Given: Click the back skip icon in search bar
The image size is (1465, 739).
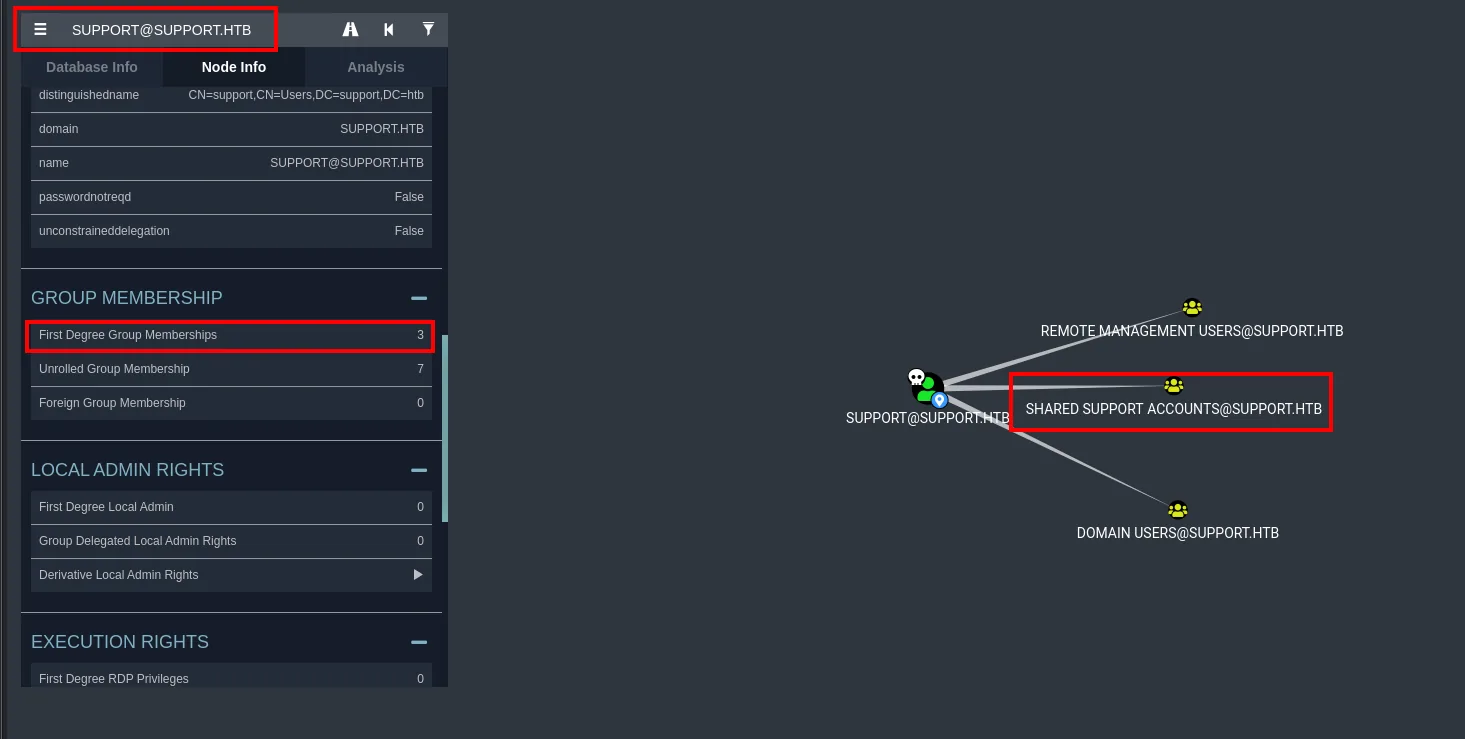Looking at the screenshot, I should tap(389, 30).
